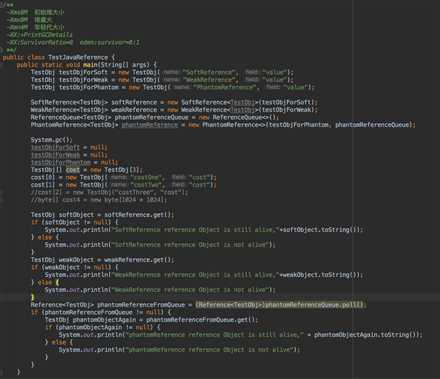Click the "phantomReference reference Object is not alive" string

pyautogui.click(x=211, y=350)
